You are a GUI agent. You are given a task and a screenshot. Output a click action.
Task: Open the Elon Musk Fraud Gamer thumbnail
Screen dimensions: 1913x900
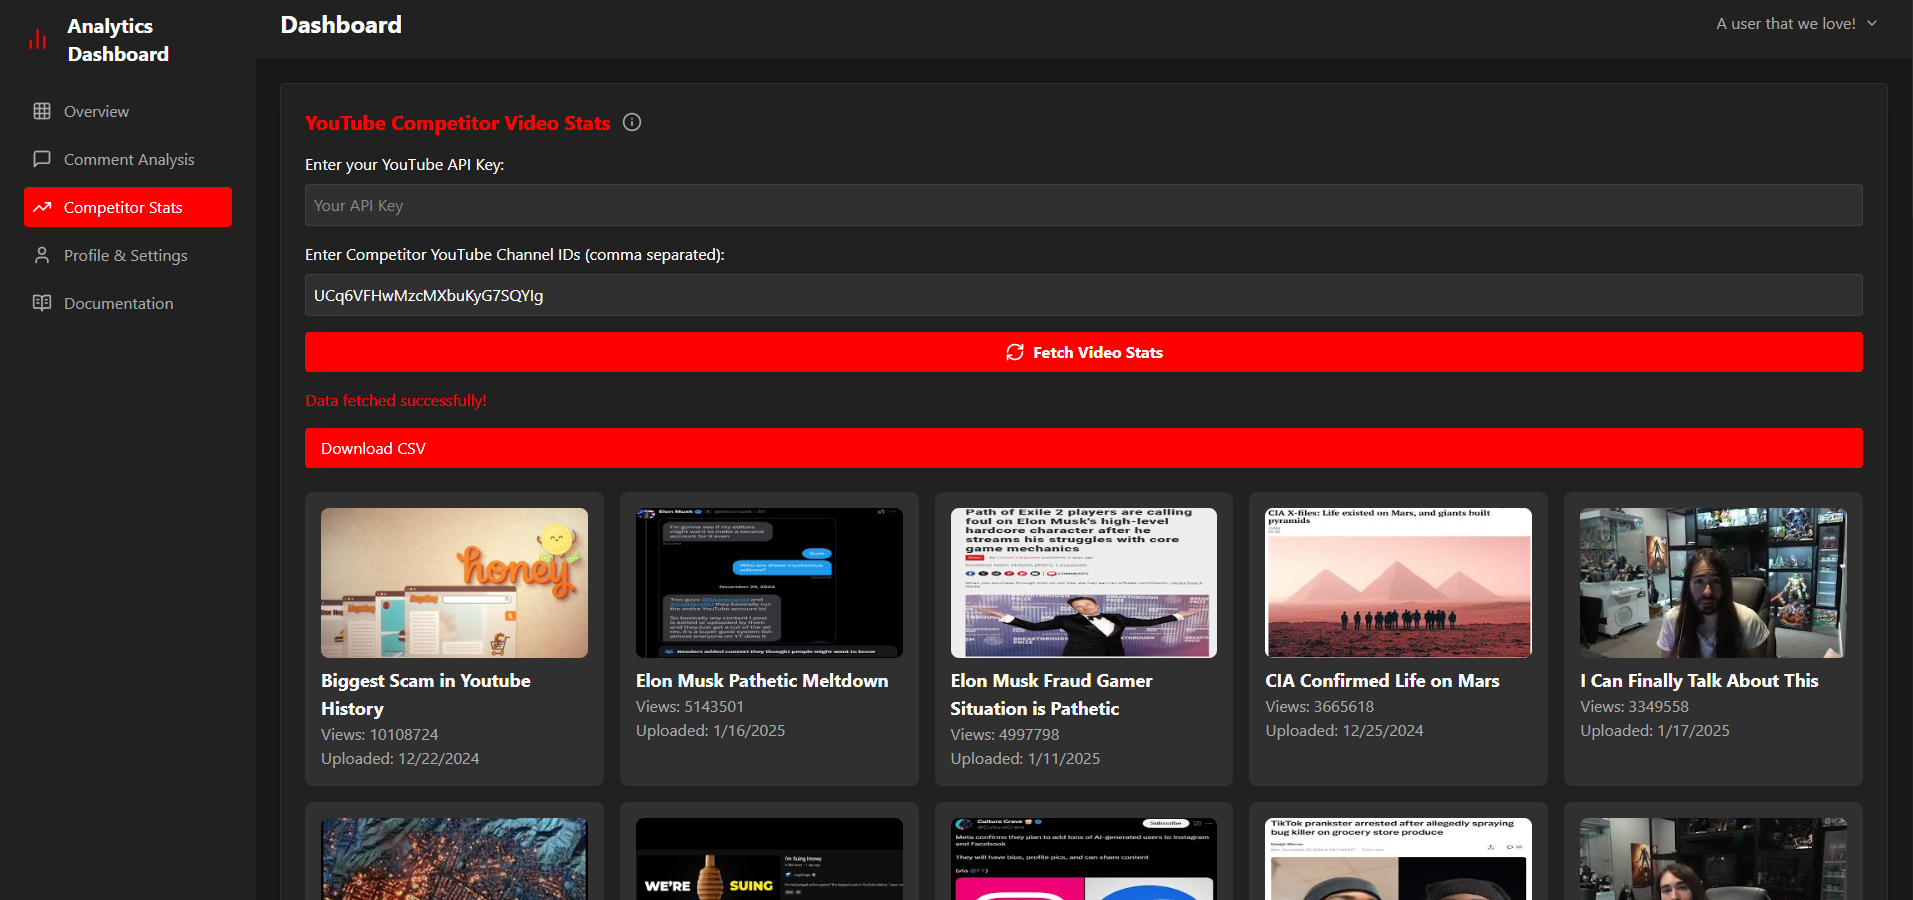coord(1084,583)
